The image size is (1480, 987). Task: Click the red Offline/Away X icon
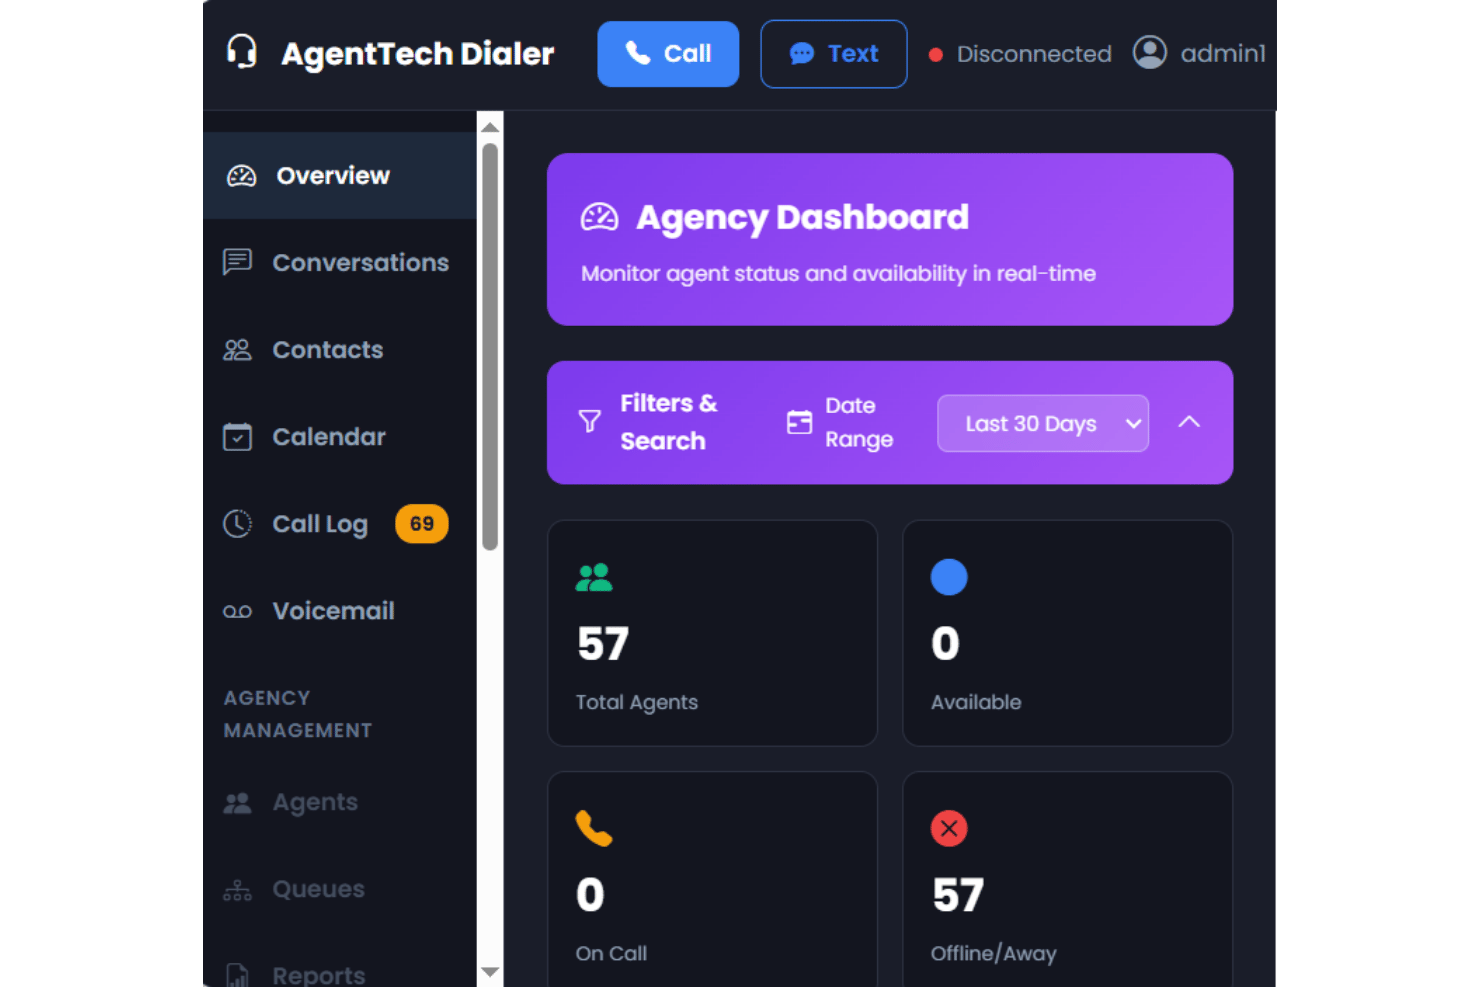[x=949, y=828]
